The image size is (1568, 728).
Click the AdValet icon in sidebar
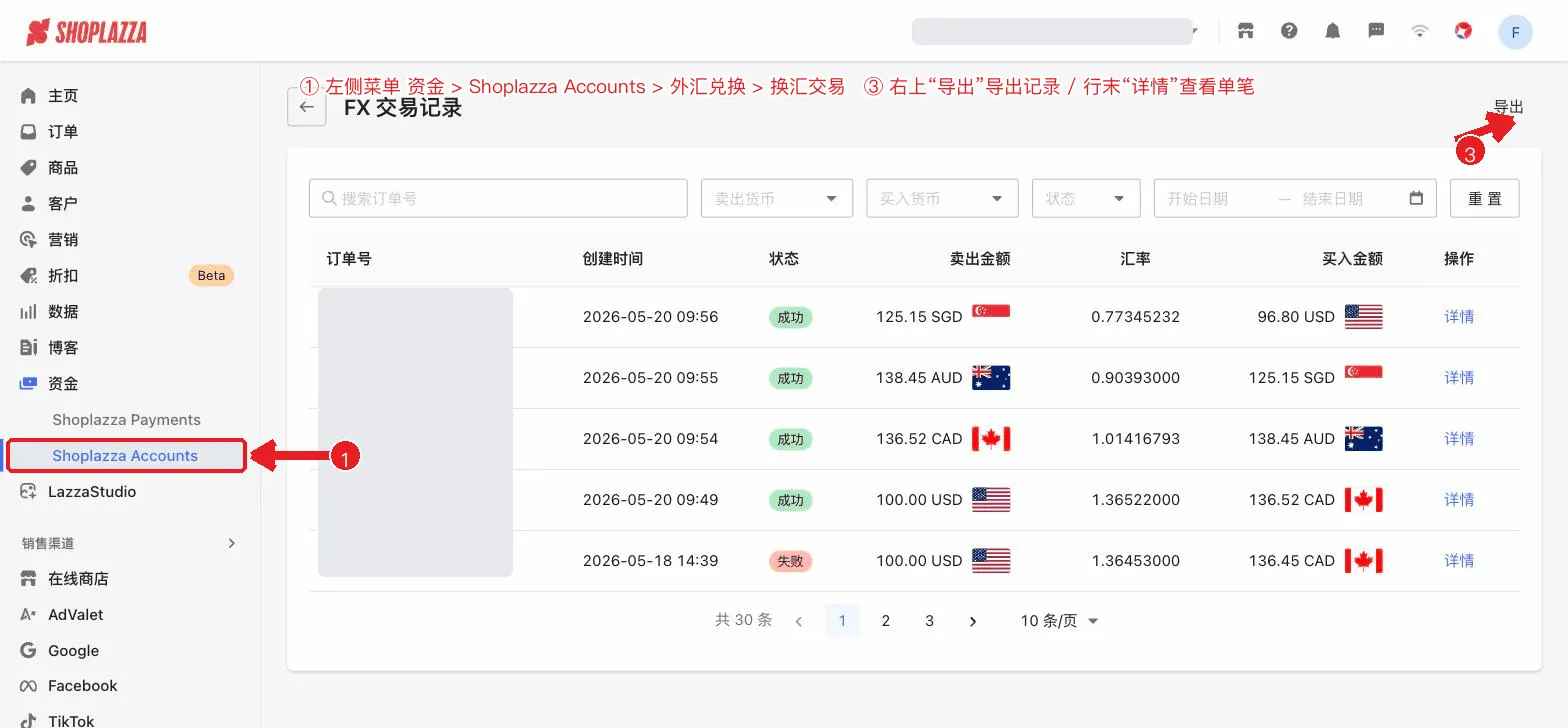click(29, 615)
